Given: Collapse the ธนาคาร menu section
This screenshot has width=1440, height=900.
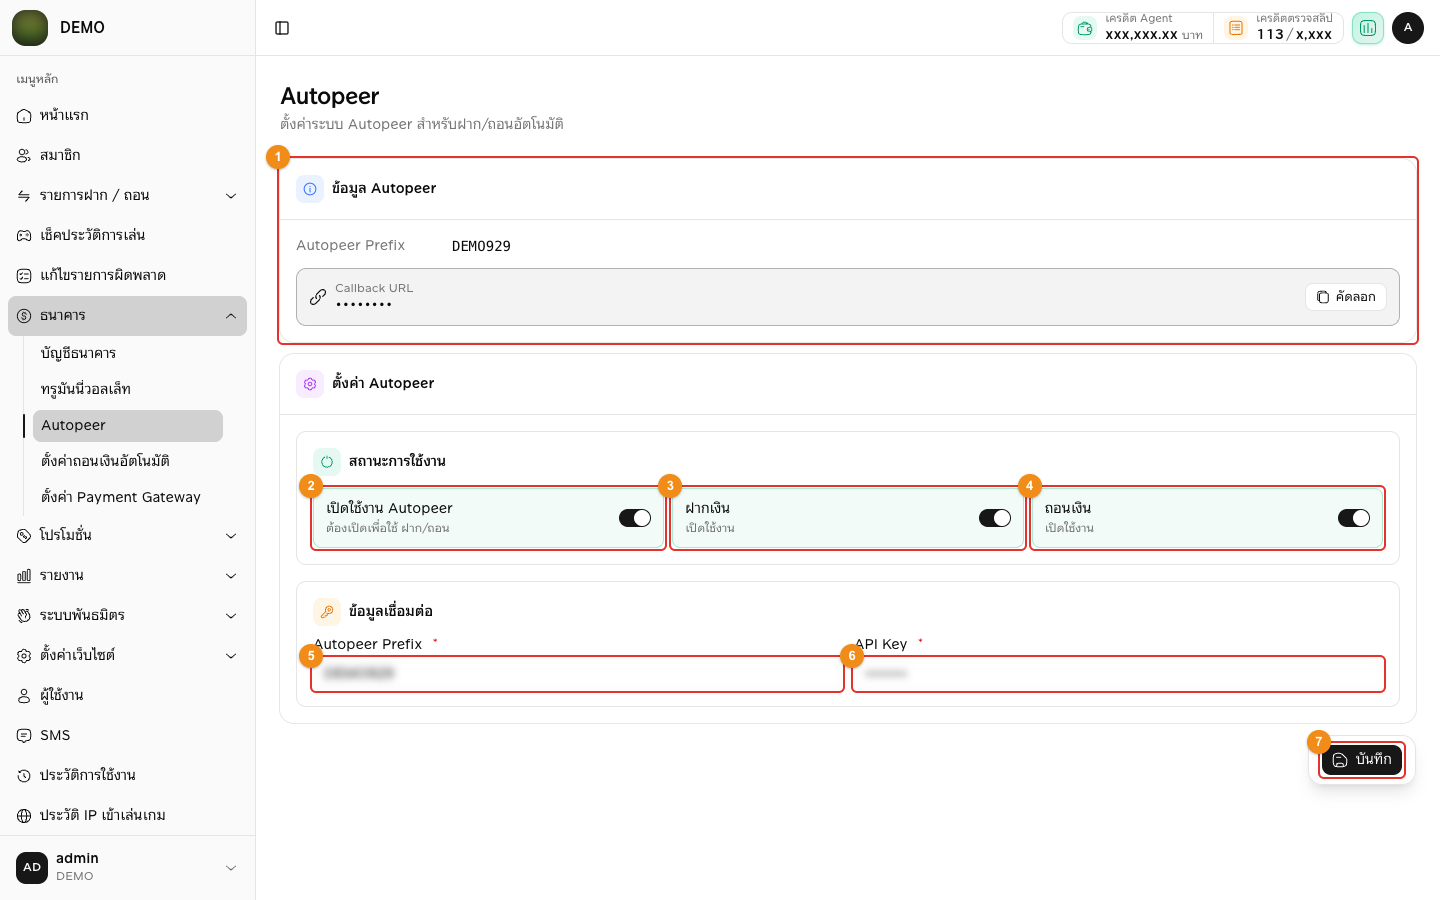Looking at the screenshot, I should (127, 316).
